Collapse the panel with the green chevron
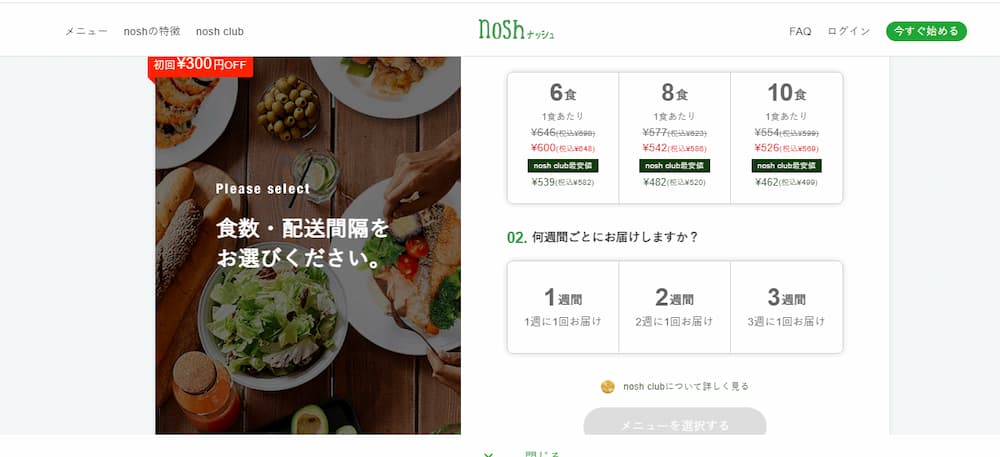Viewport: 1000px width, 457px height. [x=489, y=454]
